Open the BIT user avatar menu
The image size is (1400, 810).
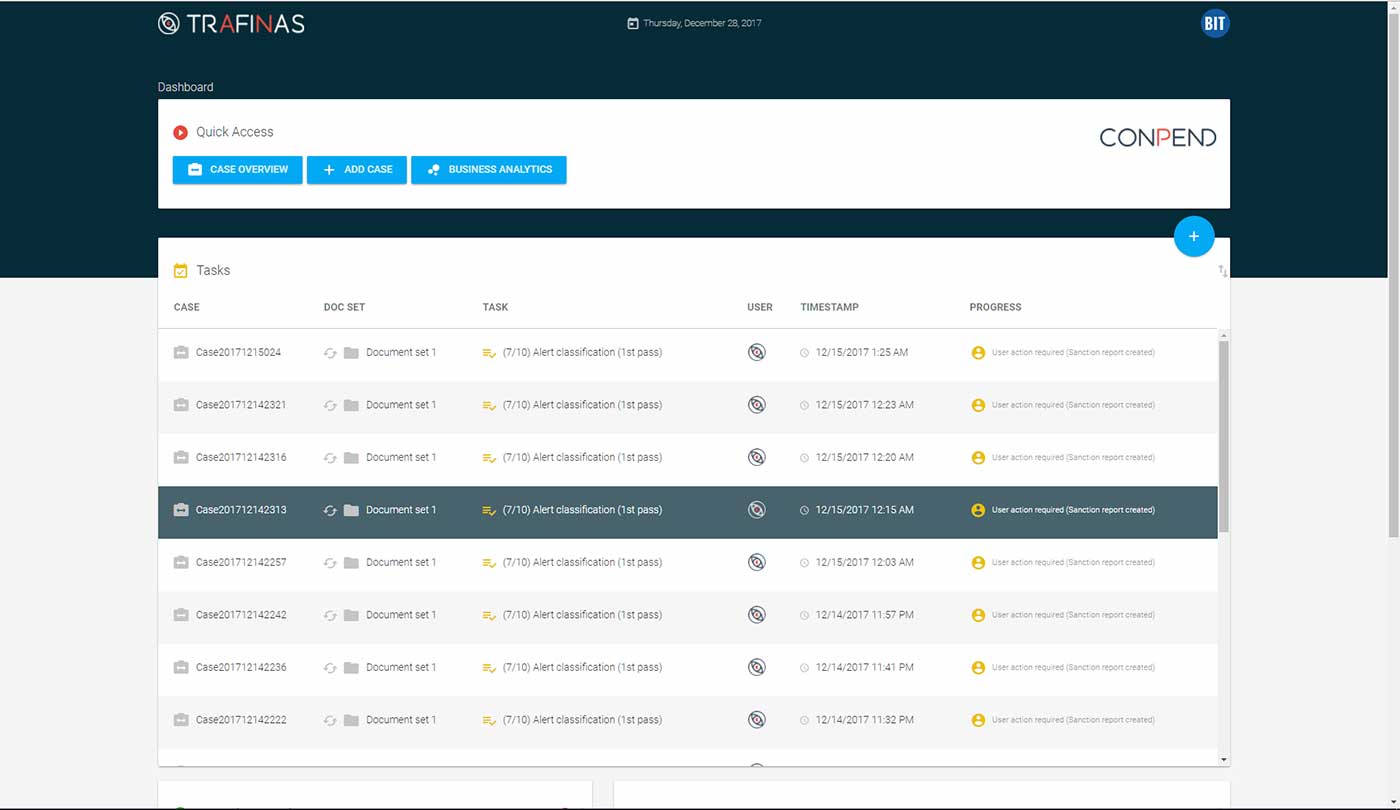(1214, 24)
